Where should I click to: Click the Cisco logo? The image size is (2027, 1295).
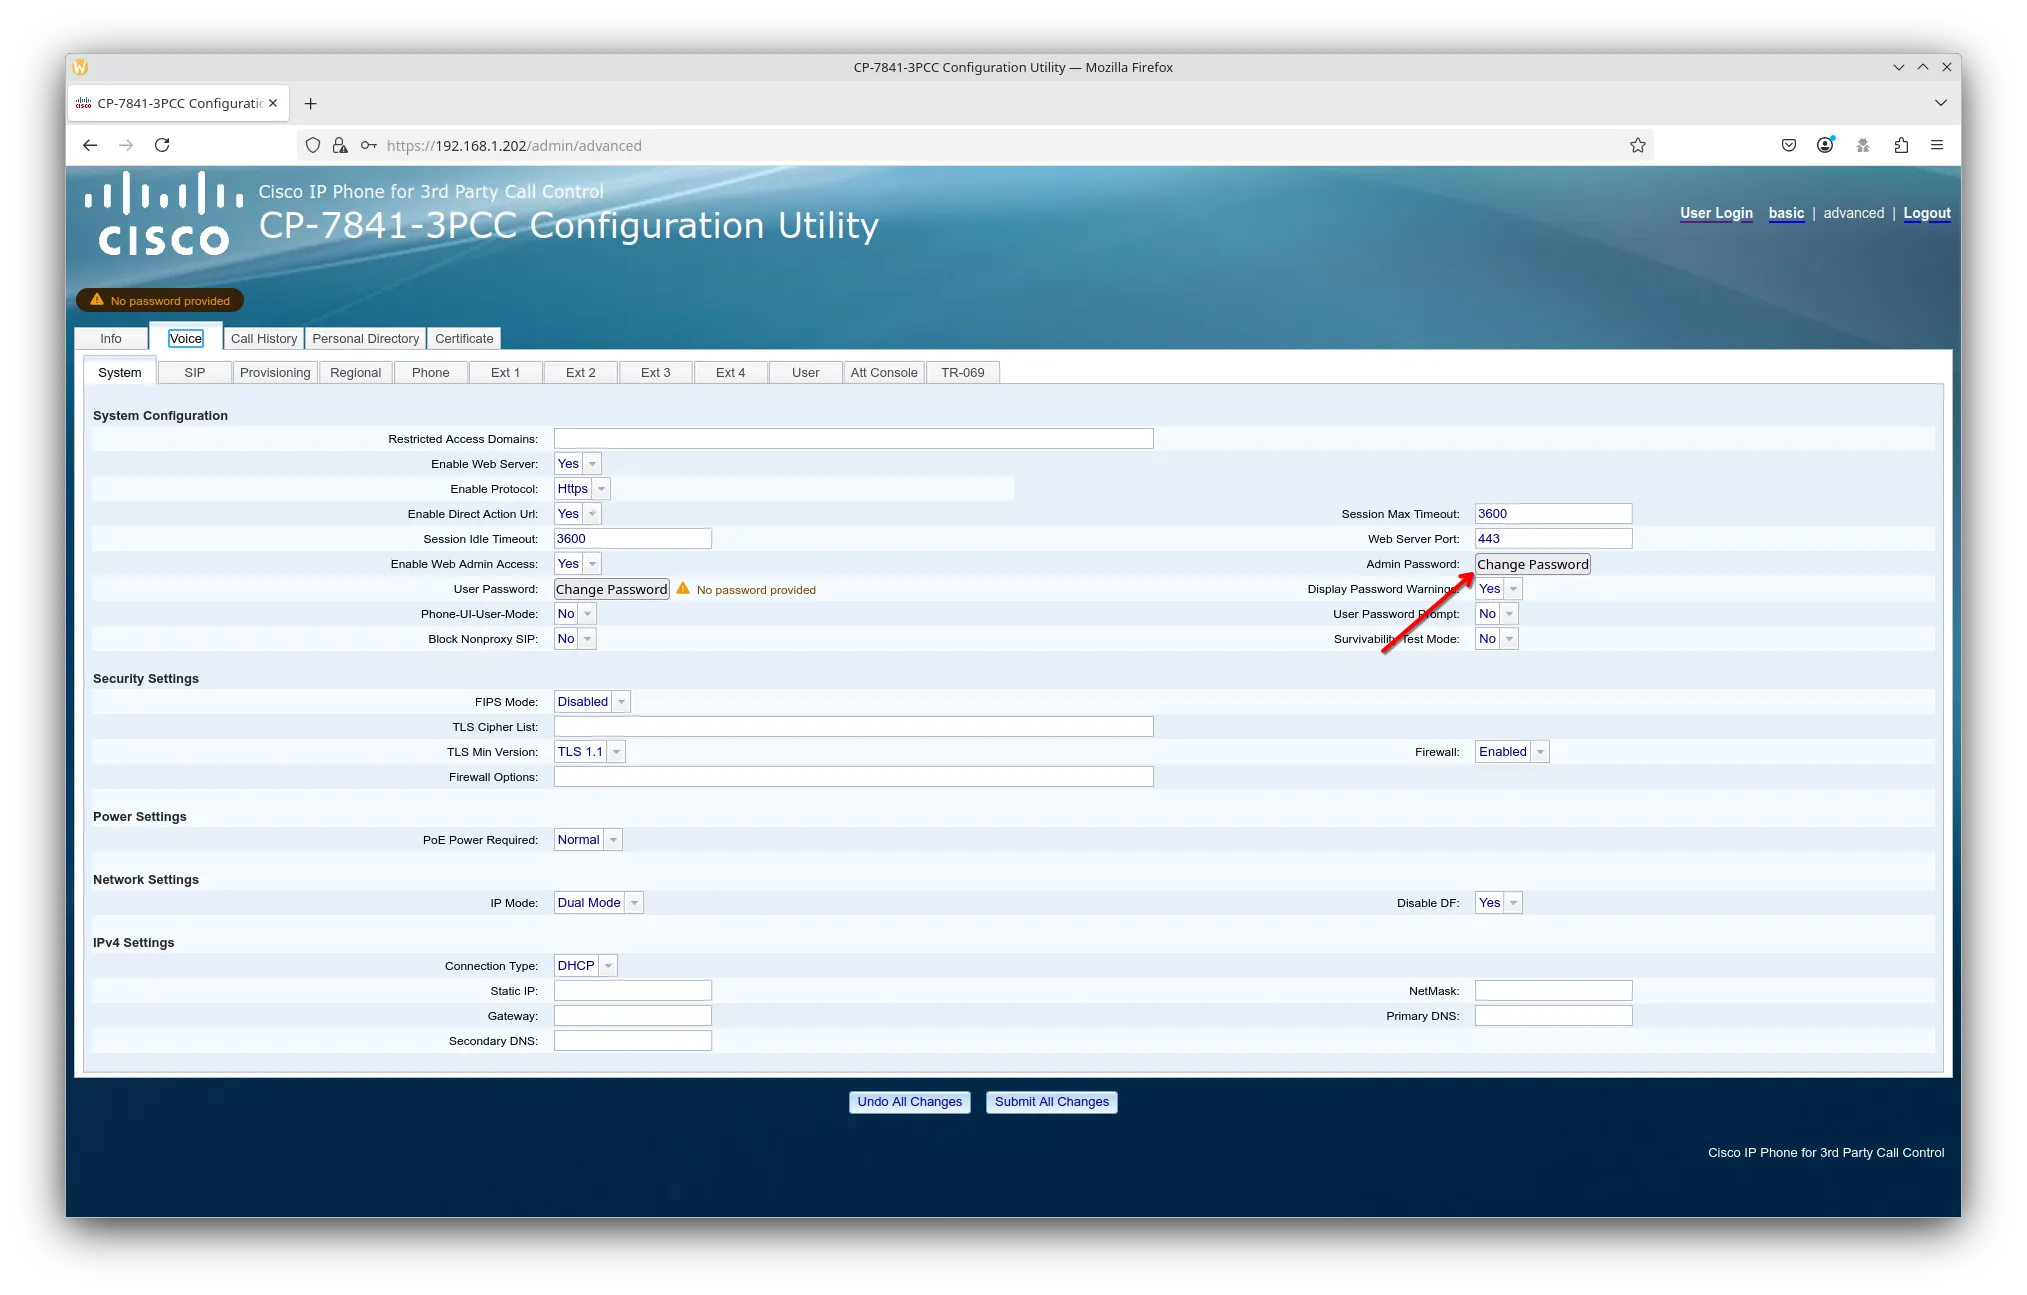point(164,214)
